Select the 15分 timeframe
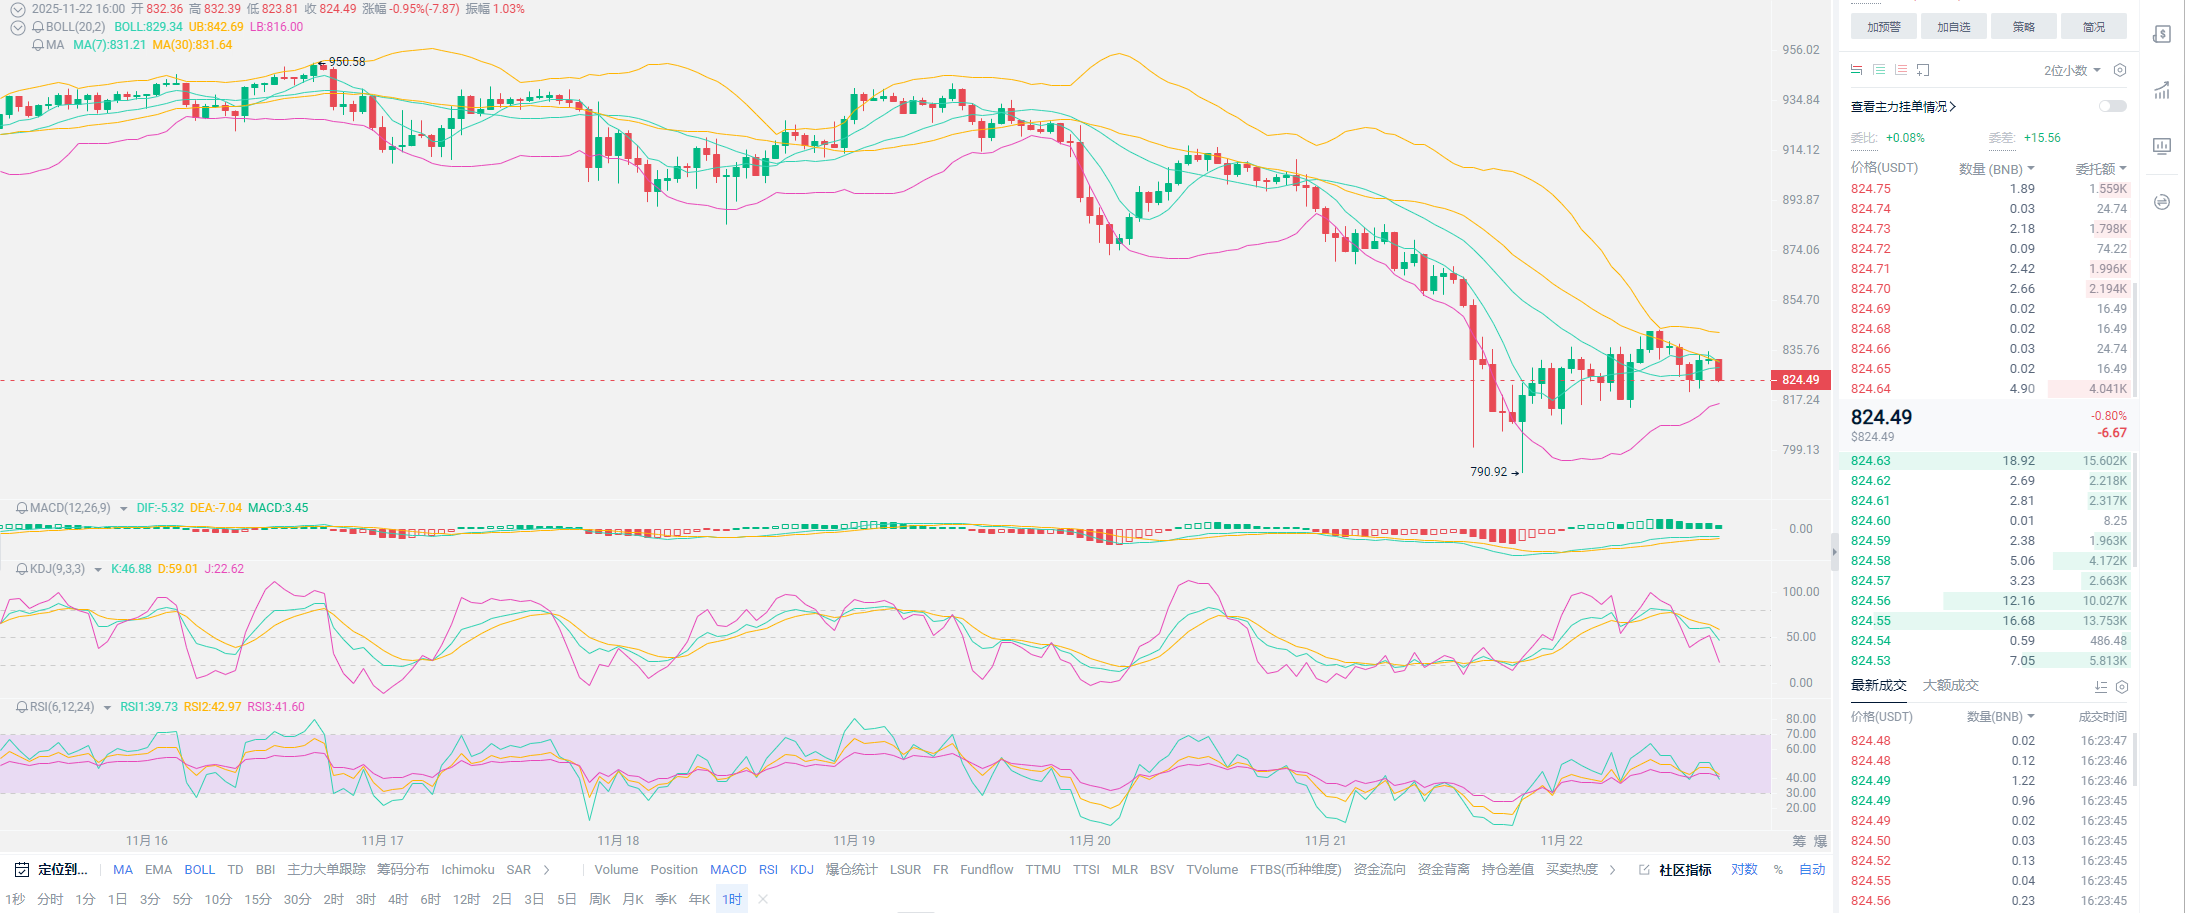This screenshot has width=2185, height=913. 257,899
